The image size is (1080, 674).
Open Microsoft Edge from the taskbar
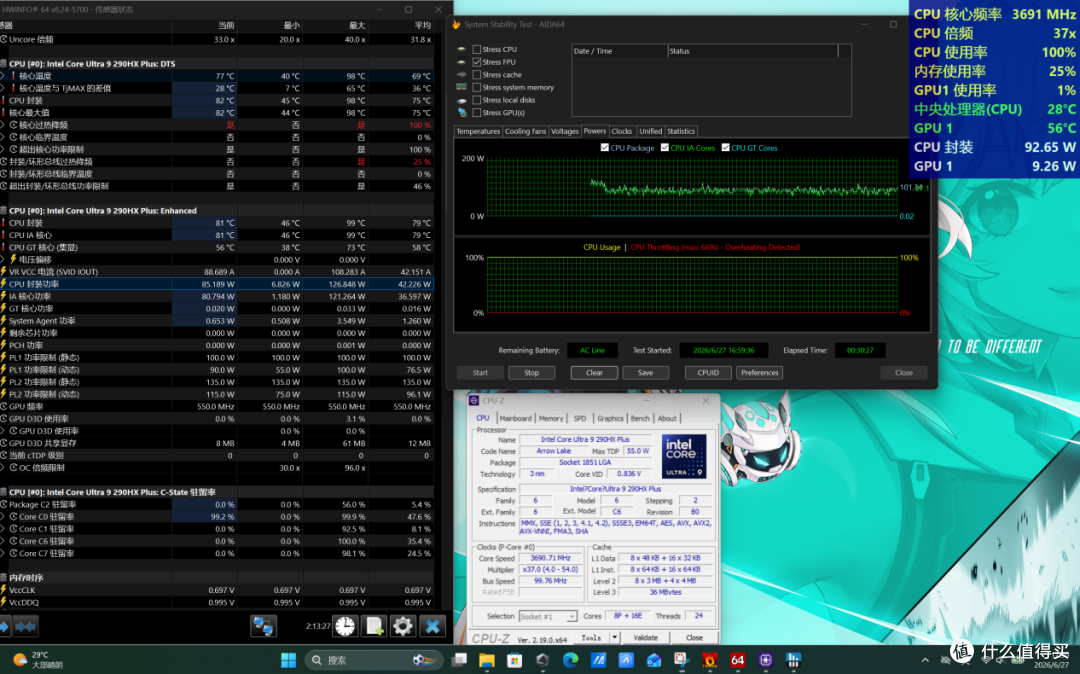[x=570, y=660]
